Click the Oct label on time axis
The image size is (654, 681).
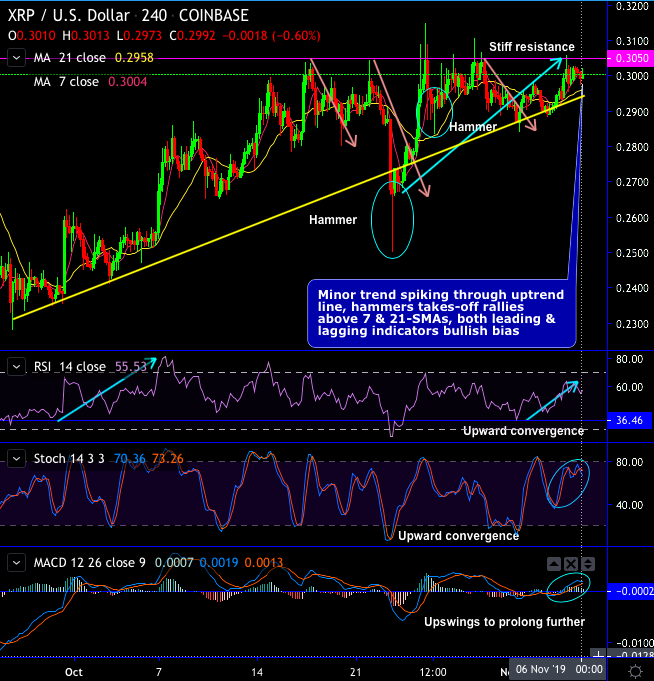tap(74, 672)
